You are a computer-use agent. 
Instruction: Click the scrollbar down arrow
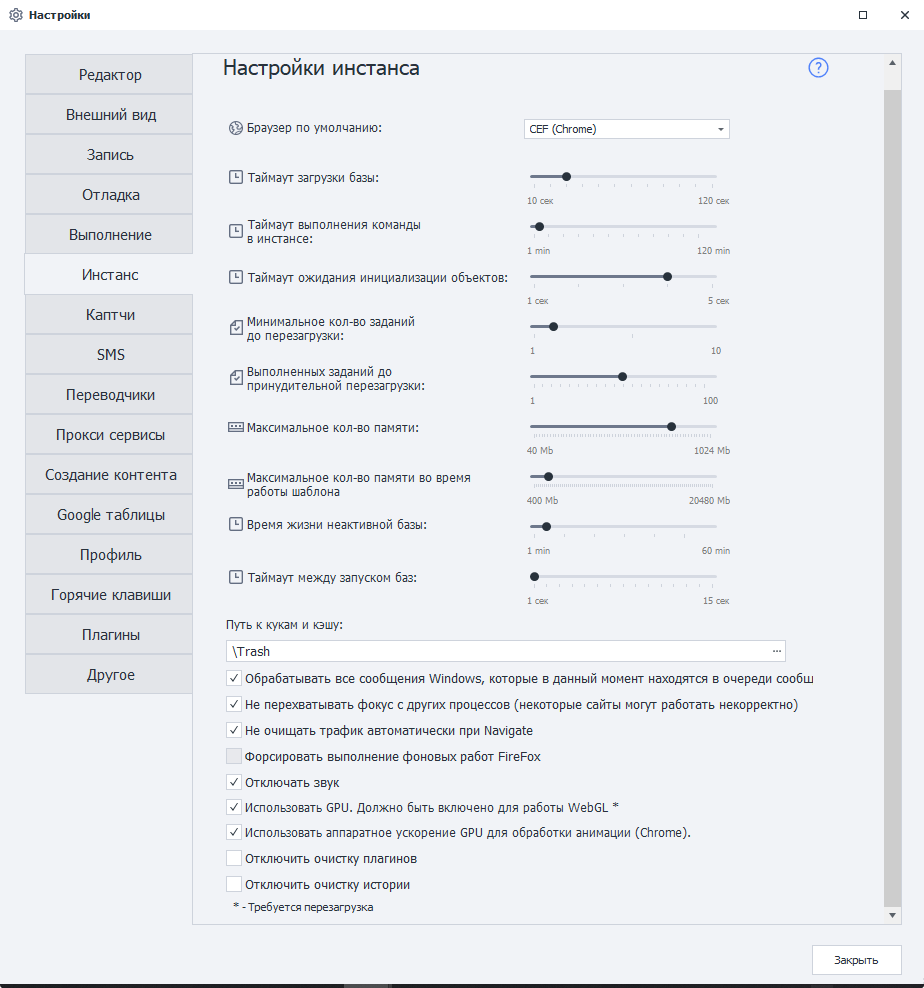click(x=893, y=914)
